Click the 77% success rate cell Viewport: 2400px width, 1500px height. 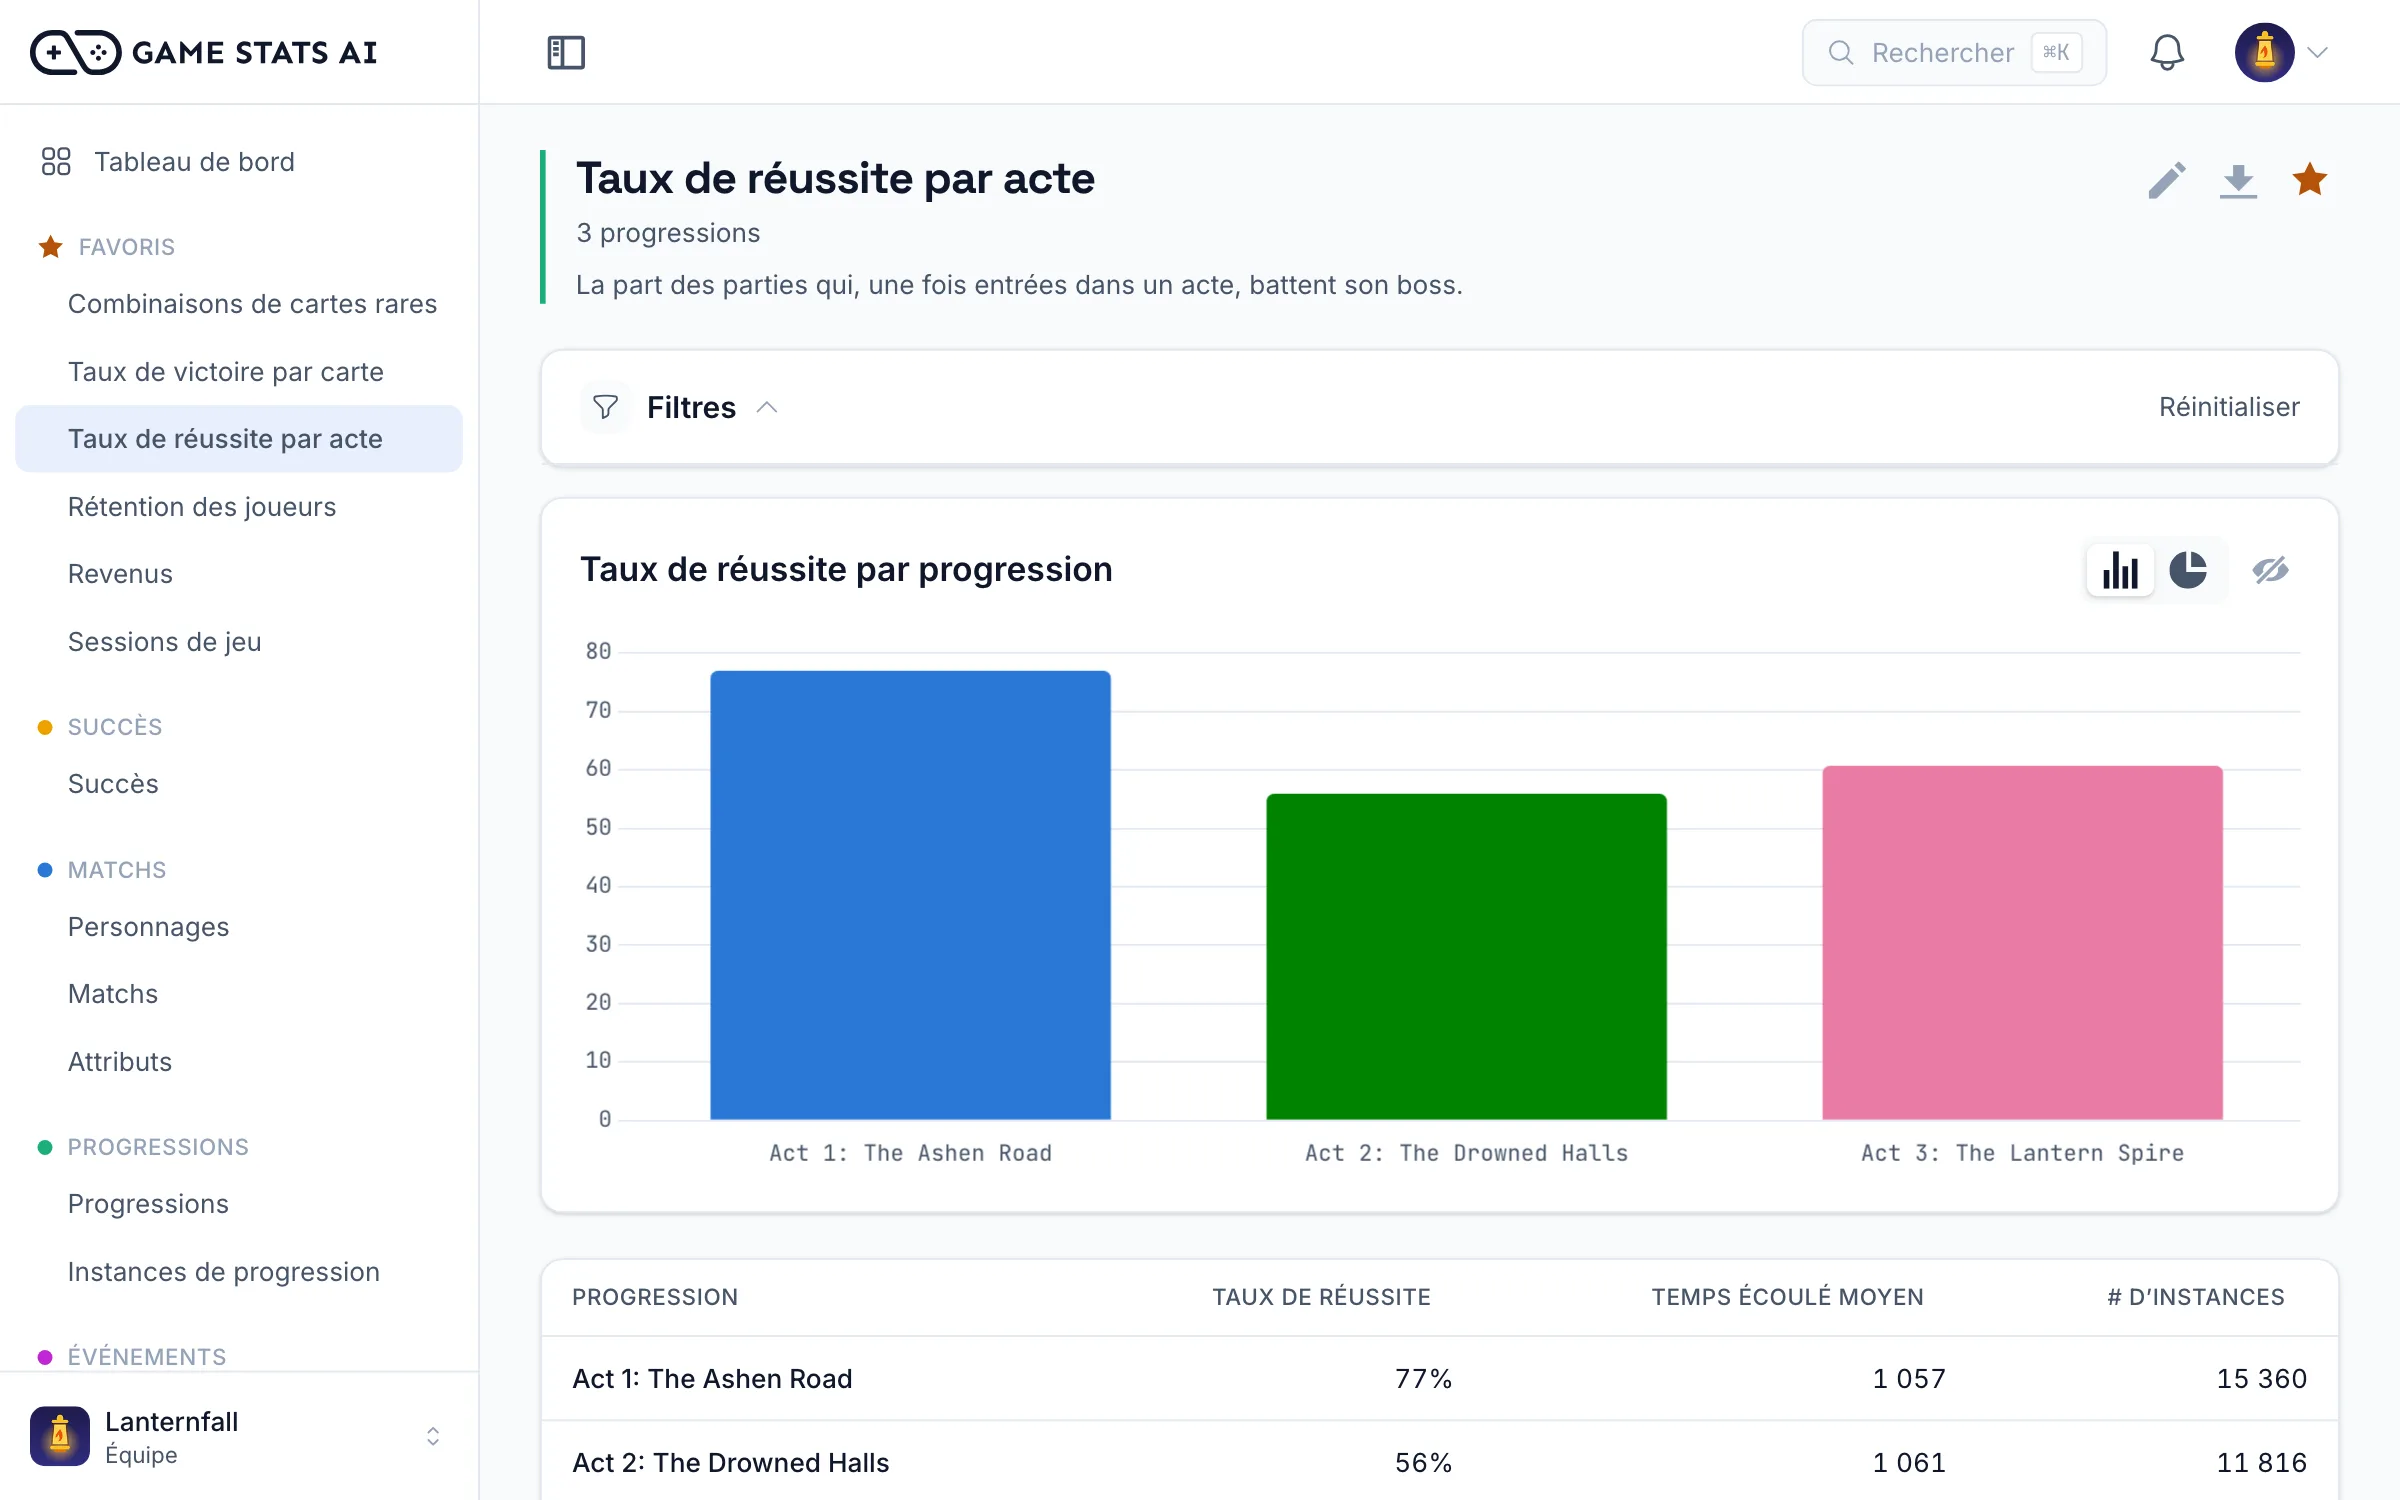[1423, 1379]
